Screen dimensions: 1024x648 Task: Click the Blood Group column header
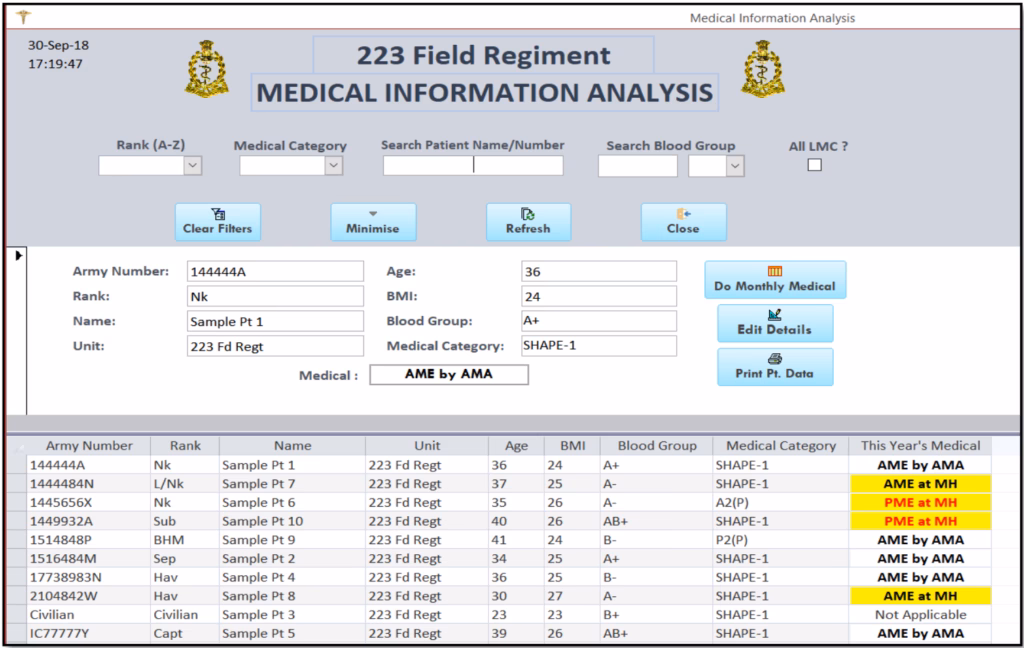tap(656, 446)
